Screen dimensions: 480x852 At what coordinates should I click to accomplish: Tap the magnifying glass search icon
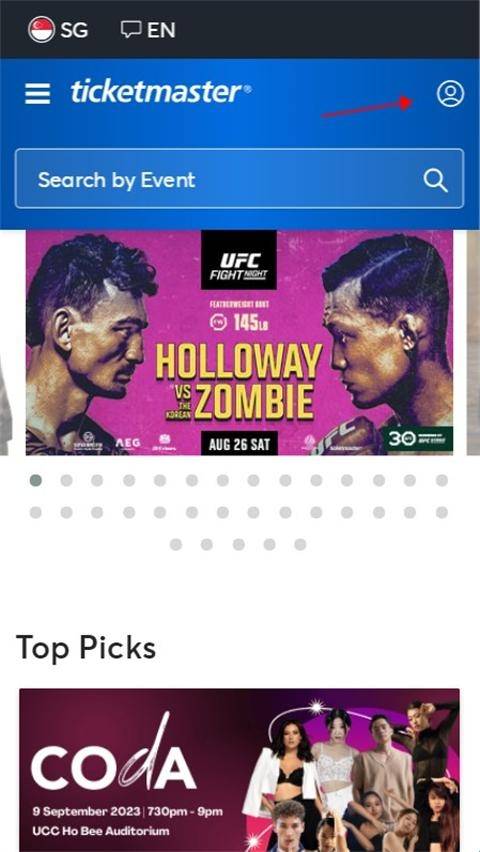pos(435,180)
